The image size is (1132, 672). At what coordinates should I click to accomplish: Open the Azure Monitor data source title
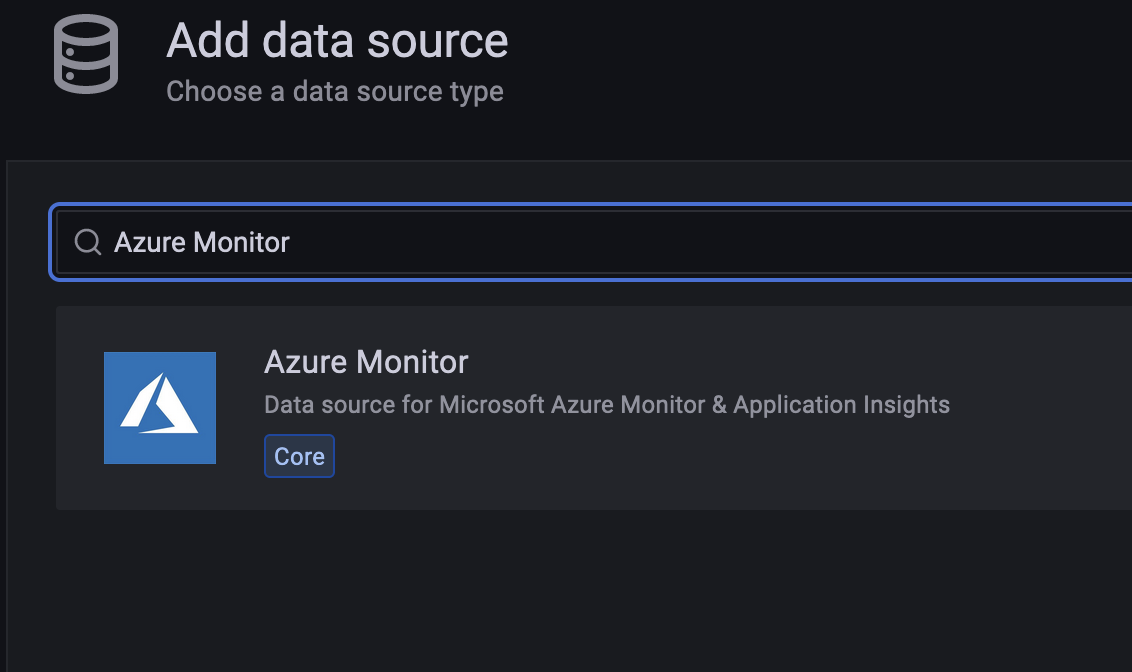click(366, 362)
